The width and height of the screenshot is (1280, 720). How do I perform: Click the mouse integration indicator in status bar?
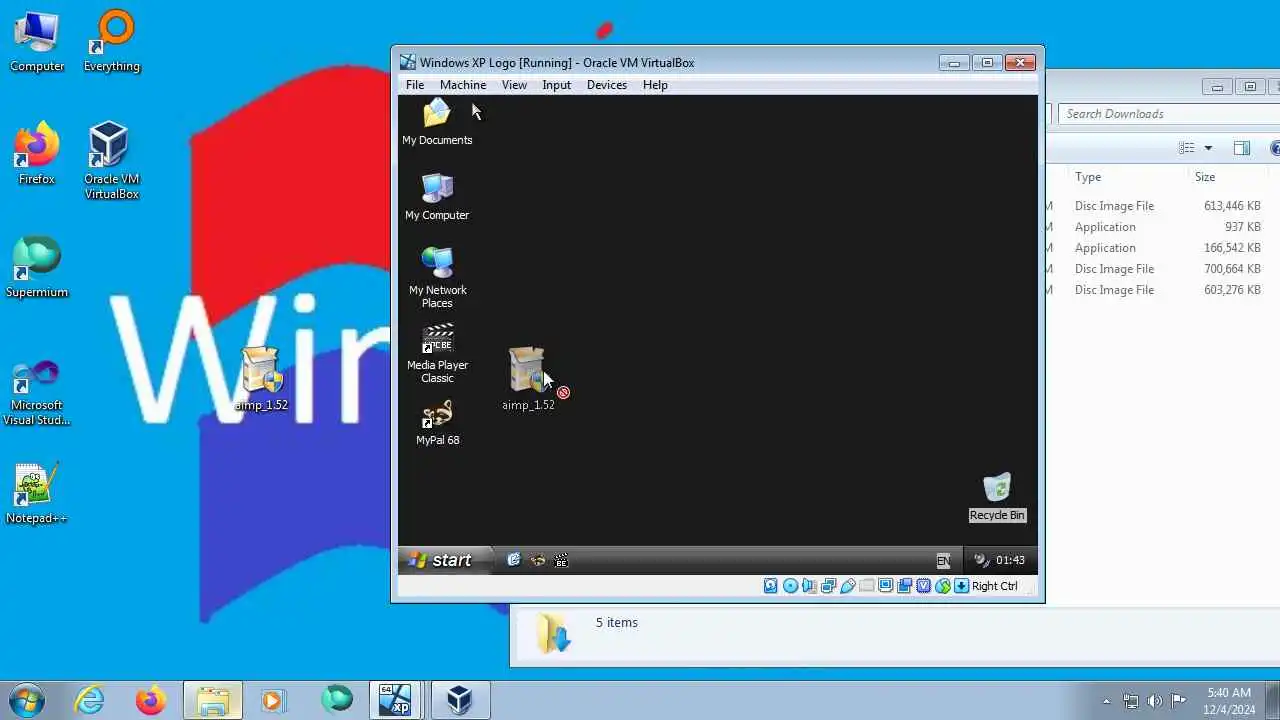pyautogui.click(x=942, y=586)
